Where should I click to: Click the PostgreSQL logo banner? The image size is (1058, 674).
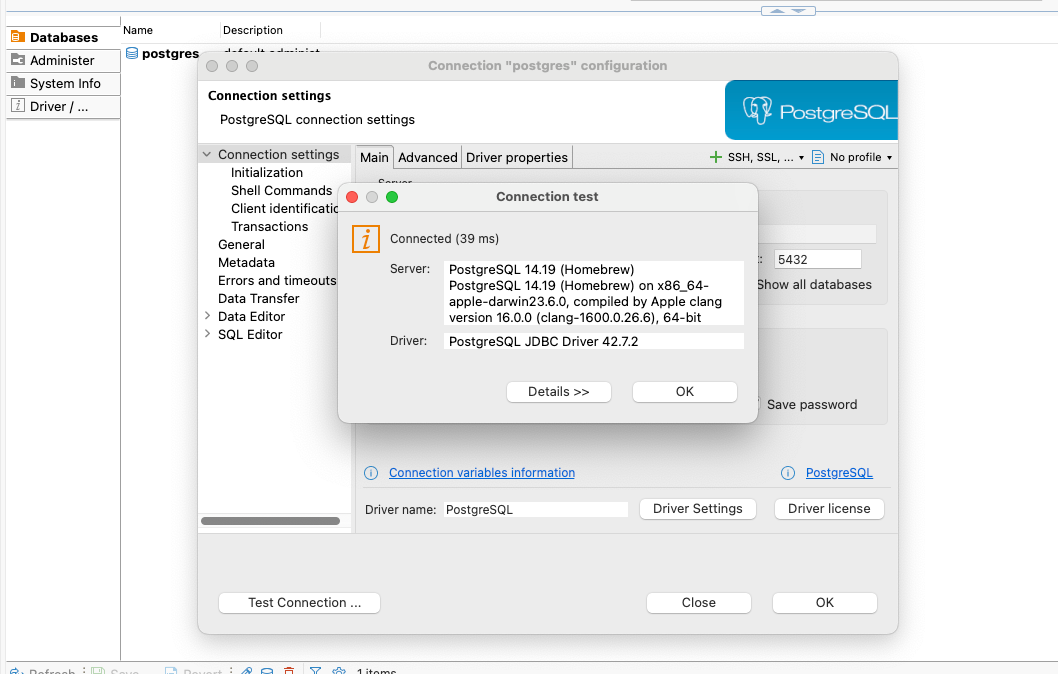click(811, 110)
